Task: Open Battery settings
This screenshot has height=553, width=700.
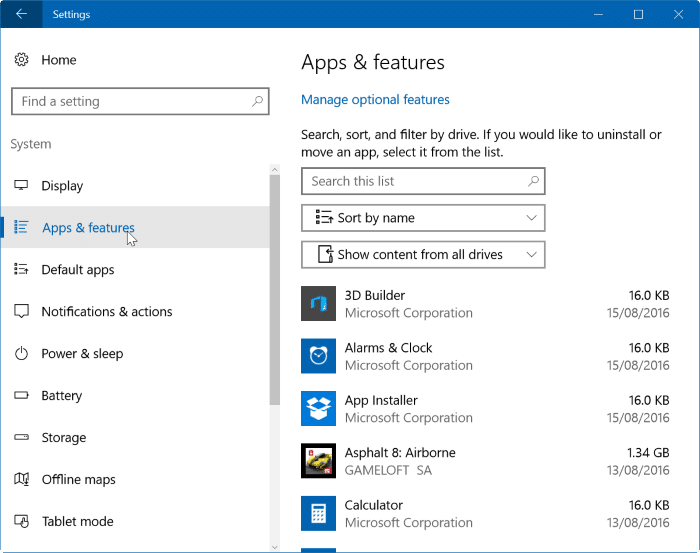Action: 135,395
